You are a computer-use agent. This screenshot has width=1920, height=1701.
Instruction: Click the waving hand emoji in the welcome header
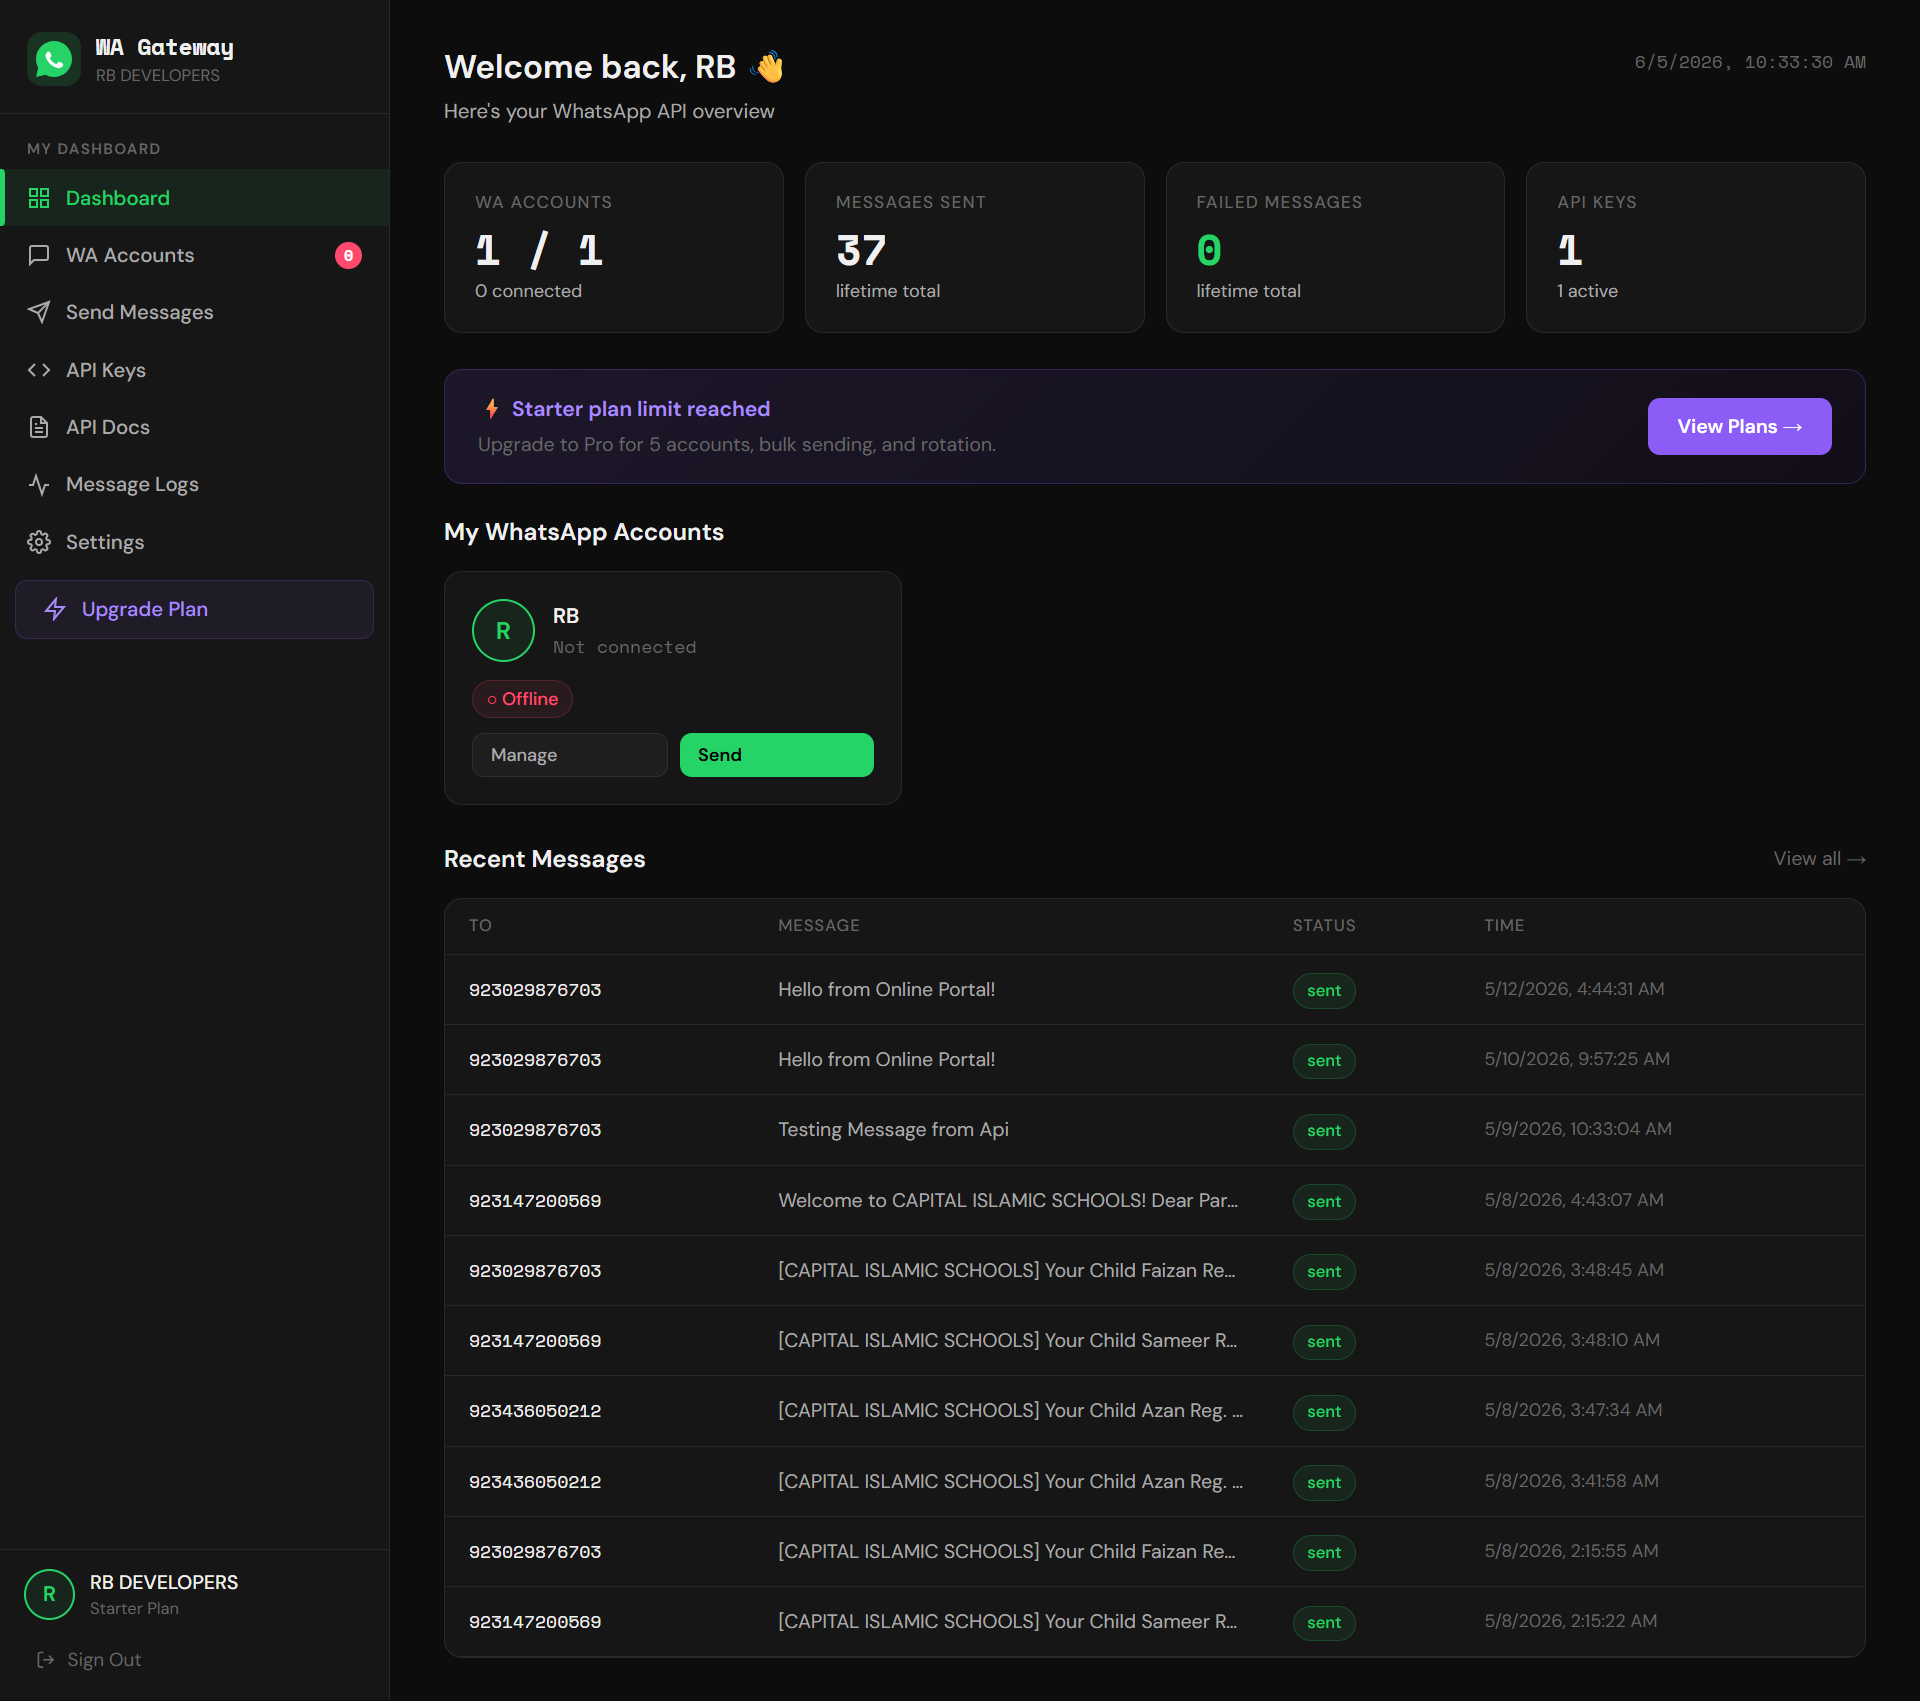pyautogui.click(x=767, y=67)
